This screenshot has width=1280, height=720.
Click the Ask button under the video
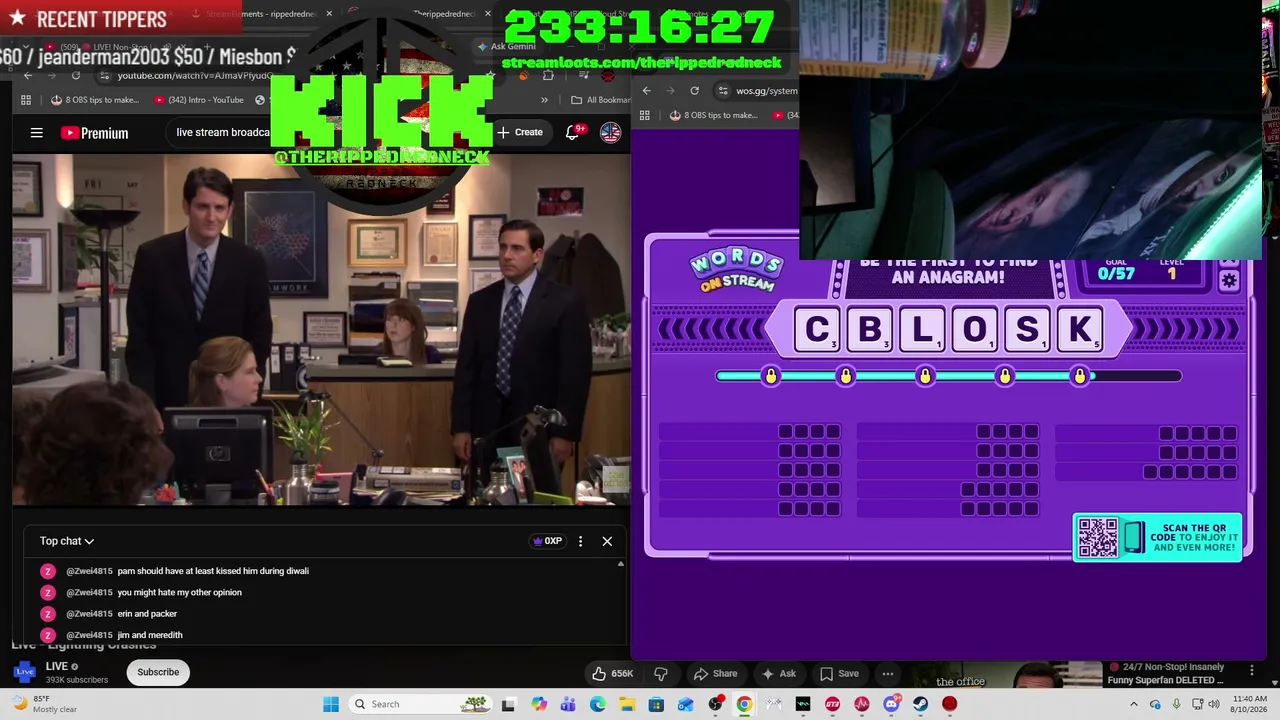point(779,673)
